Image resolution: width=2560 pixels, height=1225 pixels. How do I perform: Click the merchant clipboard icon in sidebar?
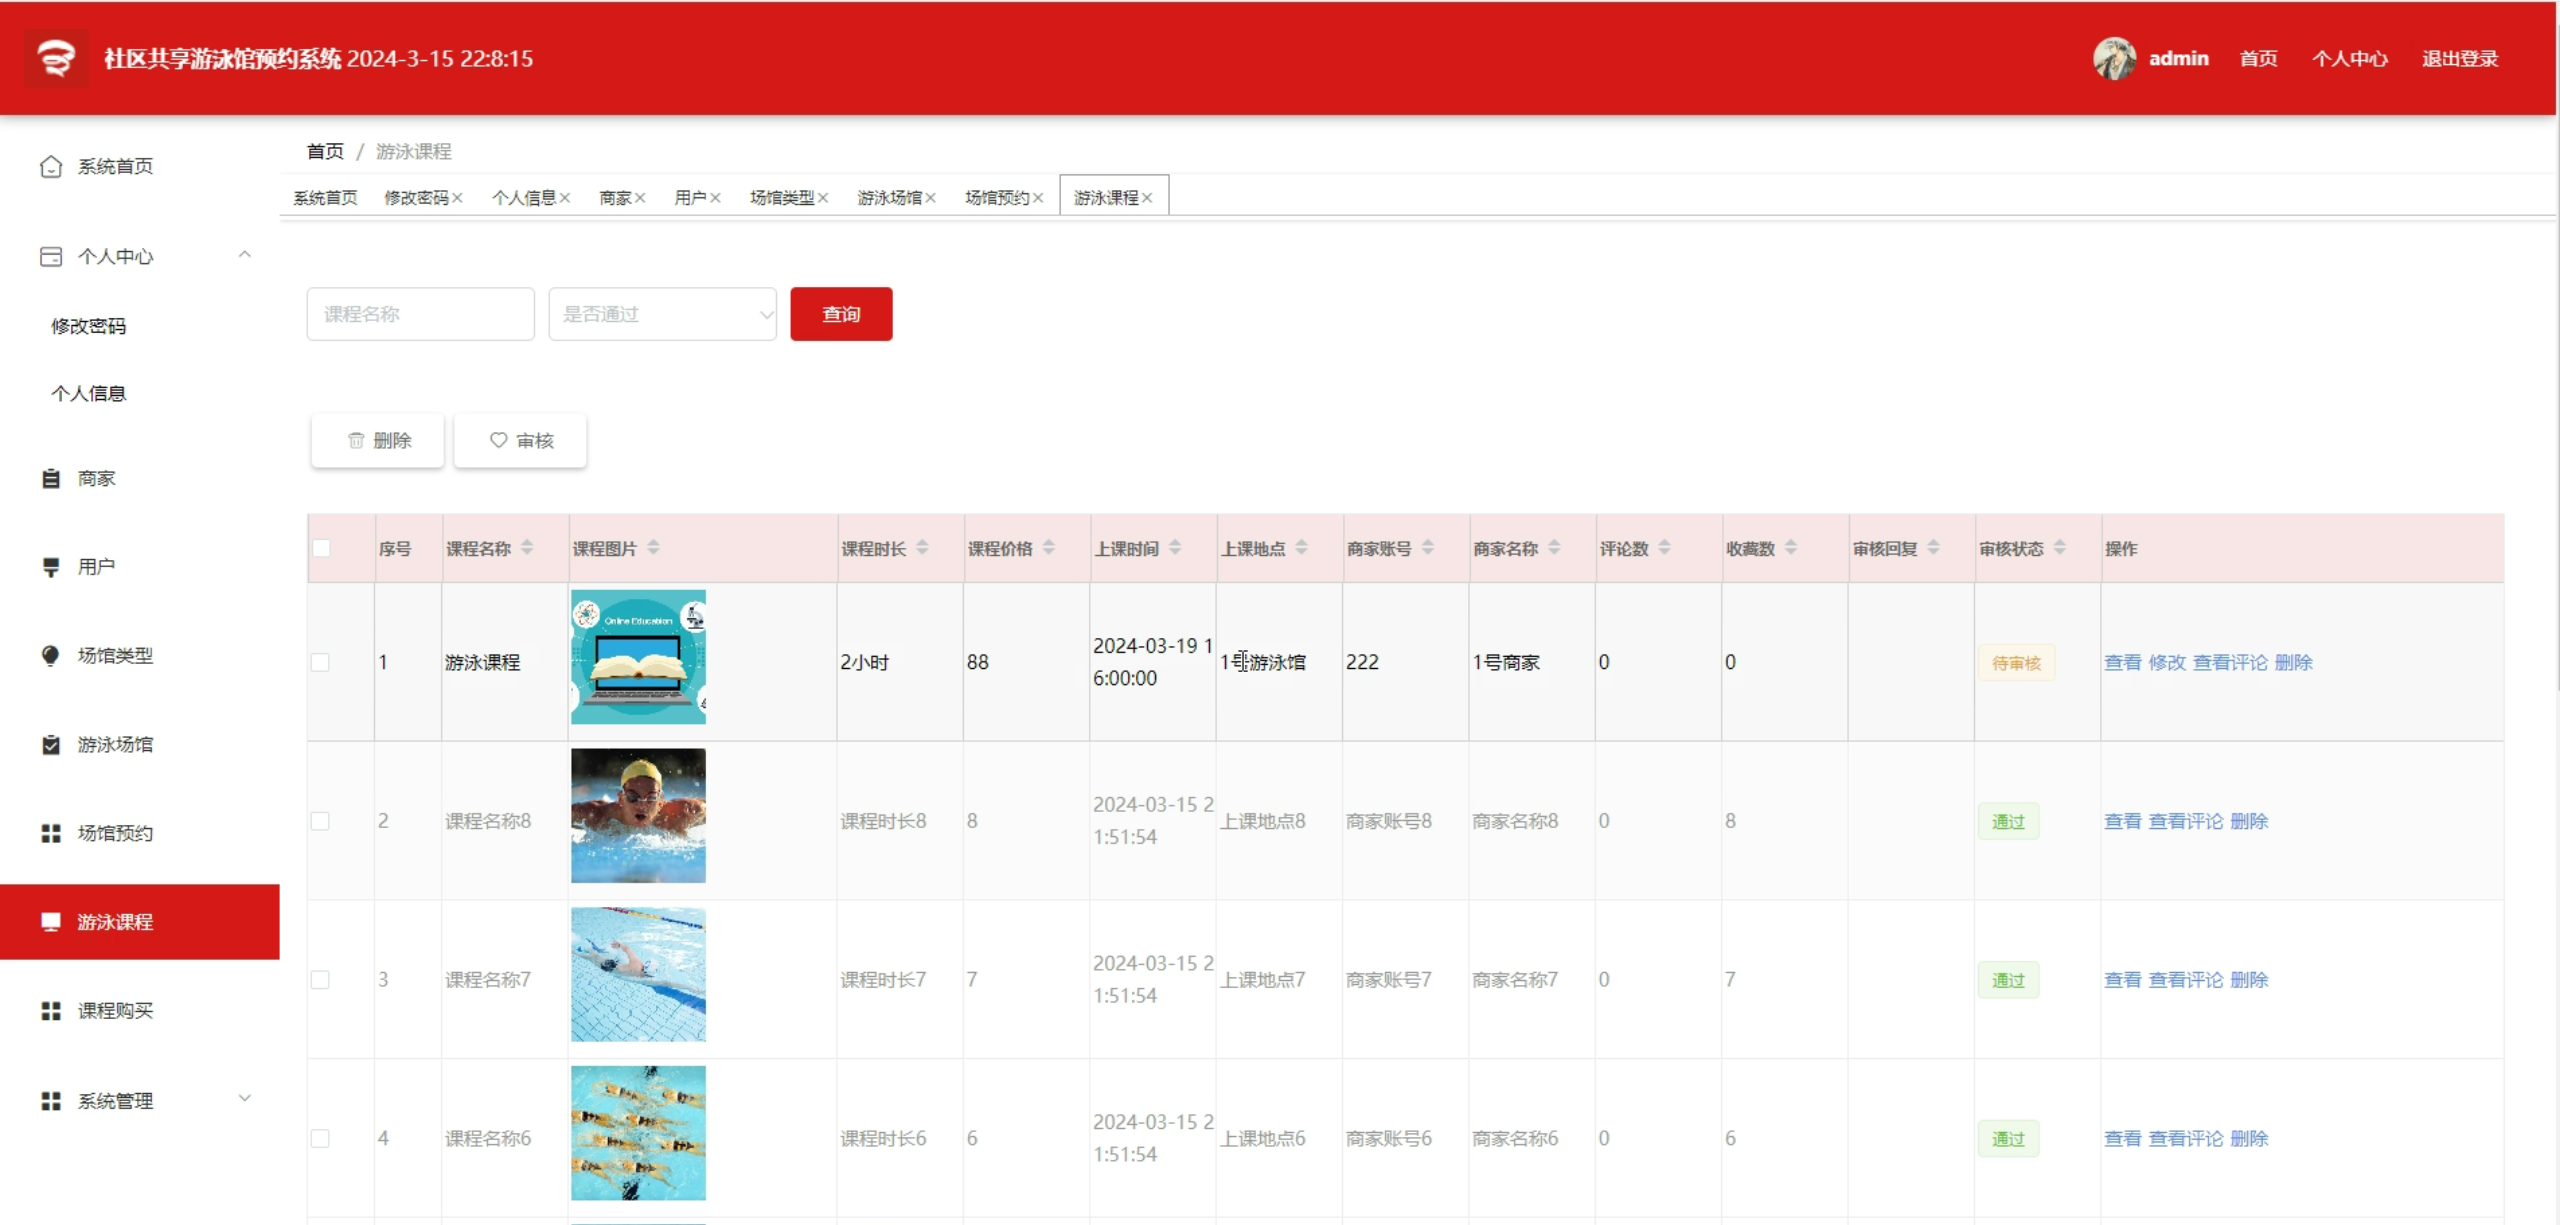coord(51,479)
